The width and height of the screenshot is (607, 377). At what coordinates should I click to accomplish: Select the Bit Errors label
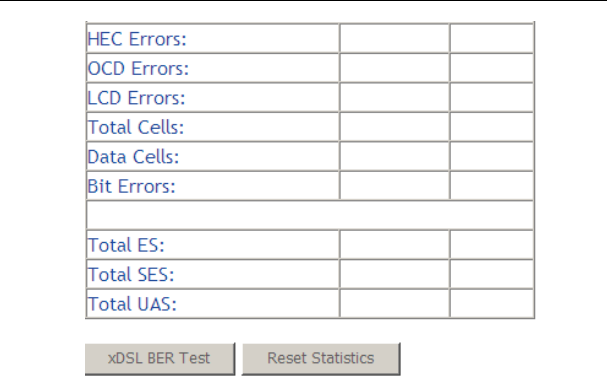click(x=131, y=186)
